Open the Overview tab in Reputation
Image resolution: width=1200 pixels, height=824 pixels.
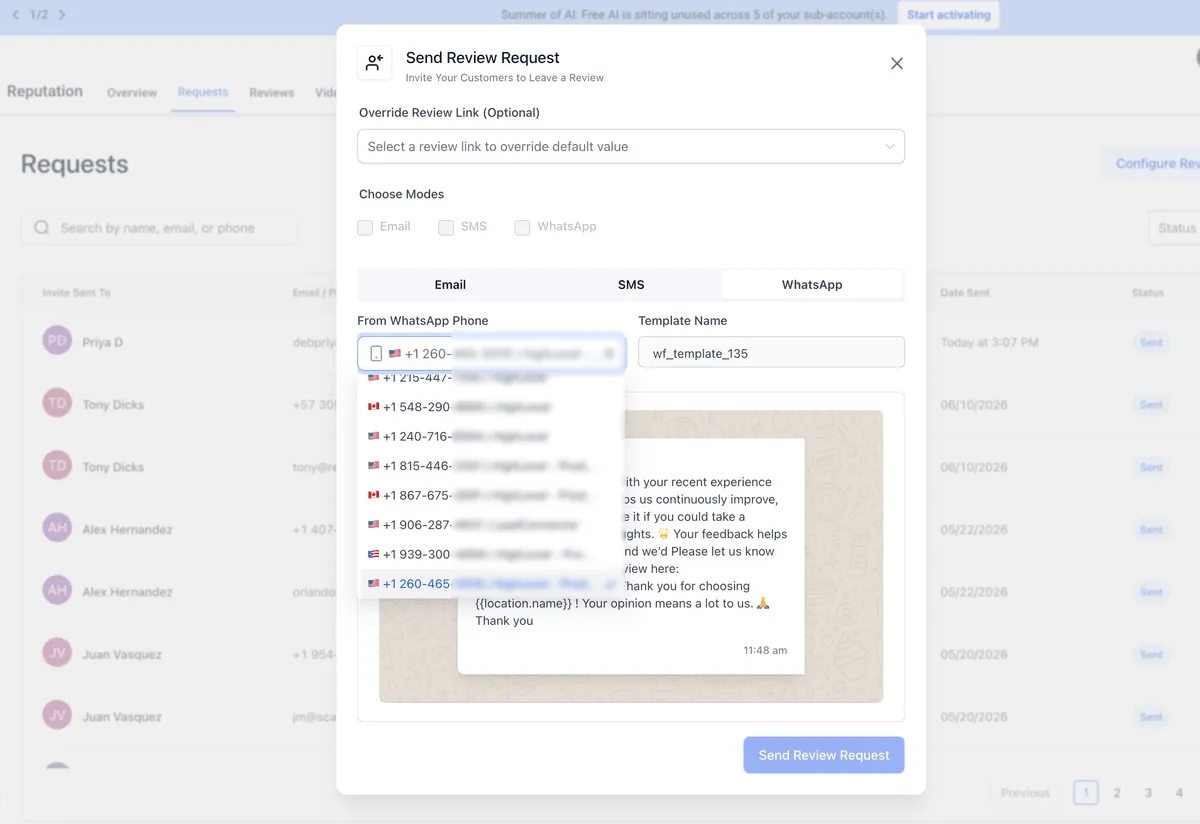(132, 92)
